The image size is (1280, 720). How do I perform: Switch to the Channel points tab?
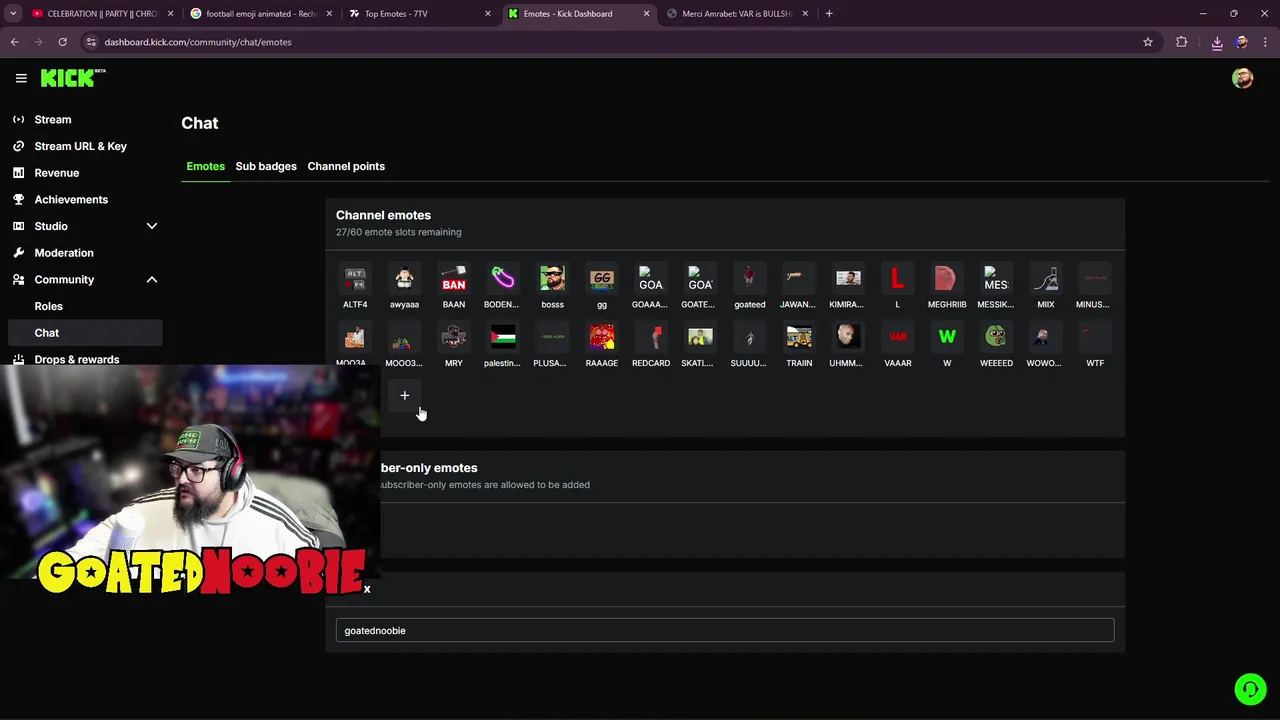pyautogui.click(x=346, y=166)
